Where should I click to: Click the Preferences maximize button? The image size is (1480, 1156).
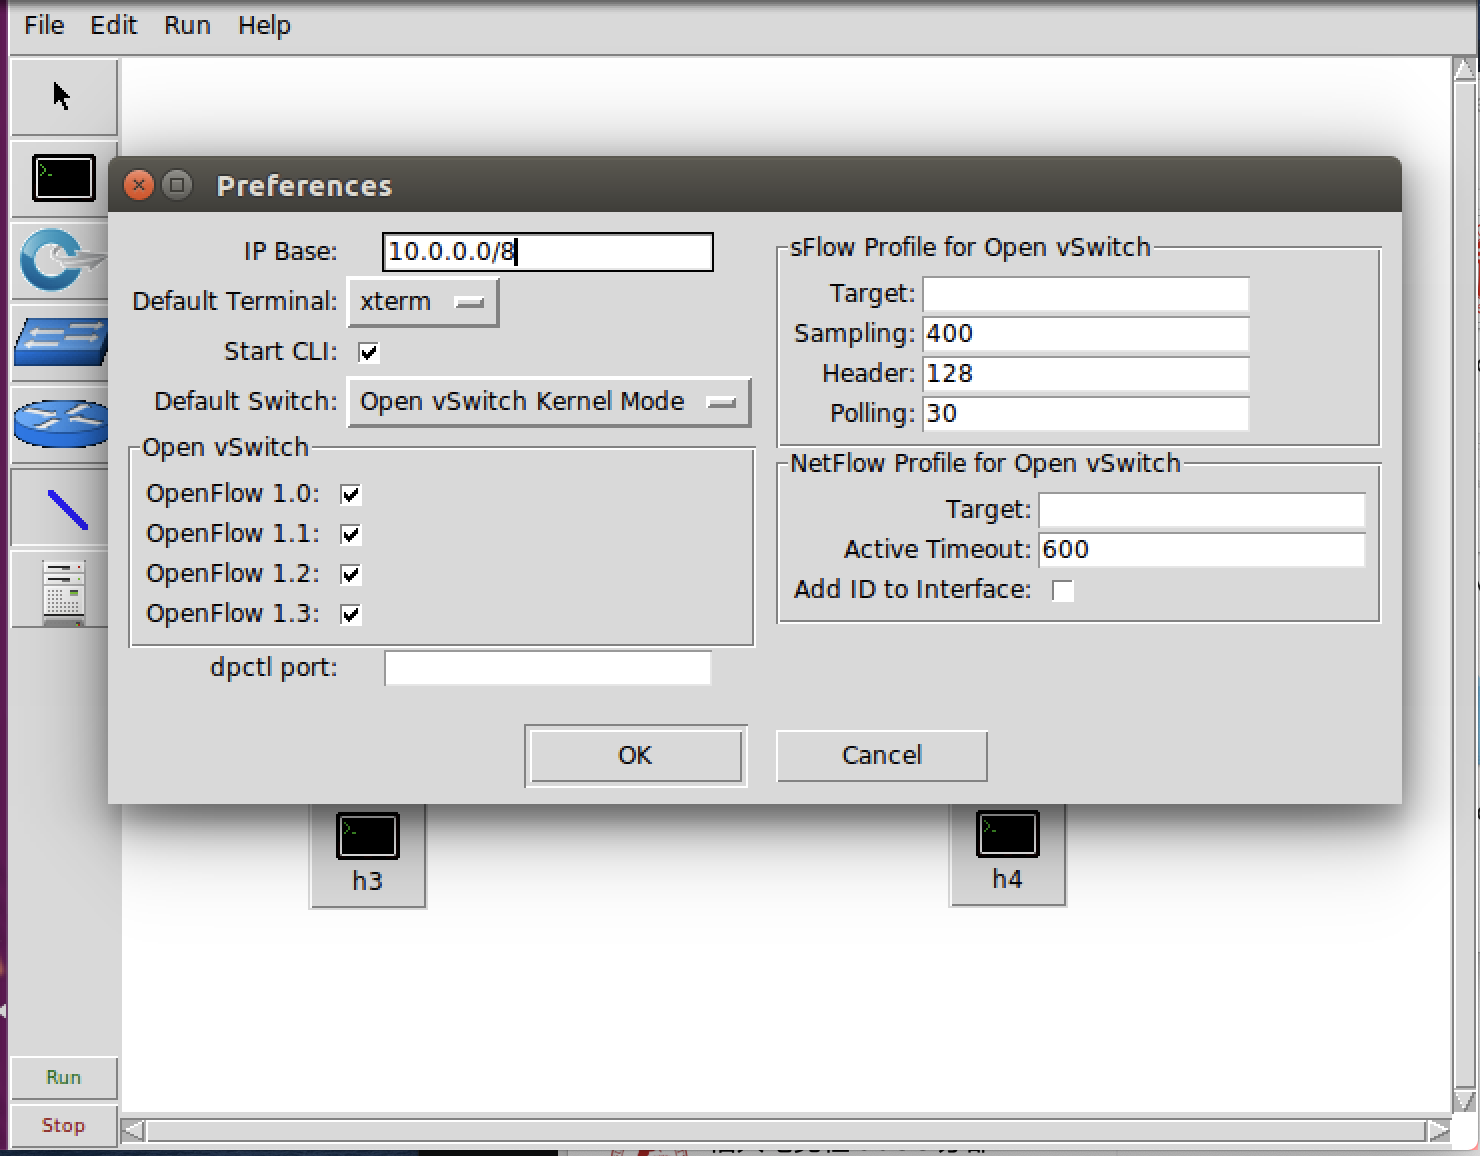[177, 185]
